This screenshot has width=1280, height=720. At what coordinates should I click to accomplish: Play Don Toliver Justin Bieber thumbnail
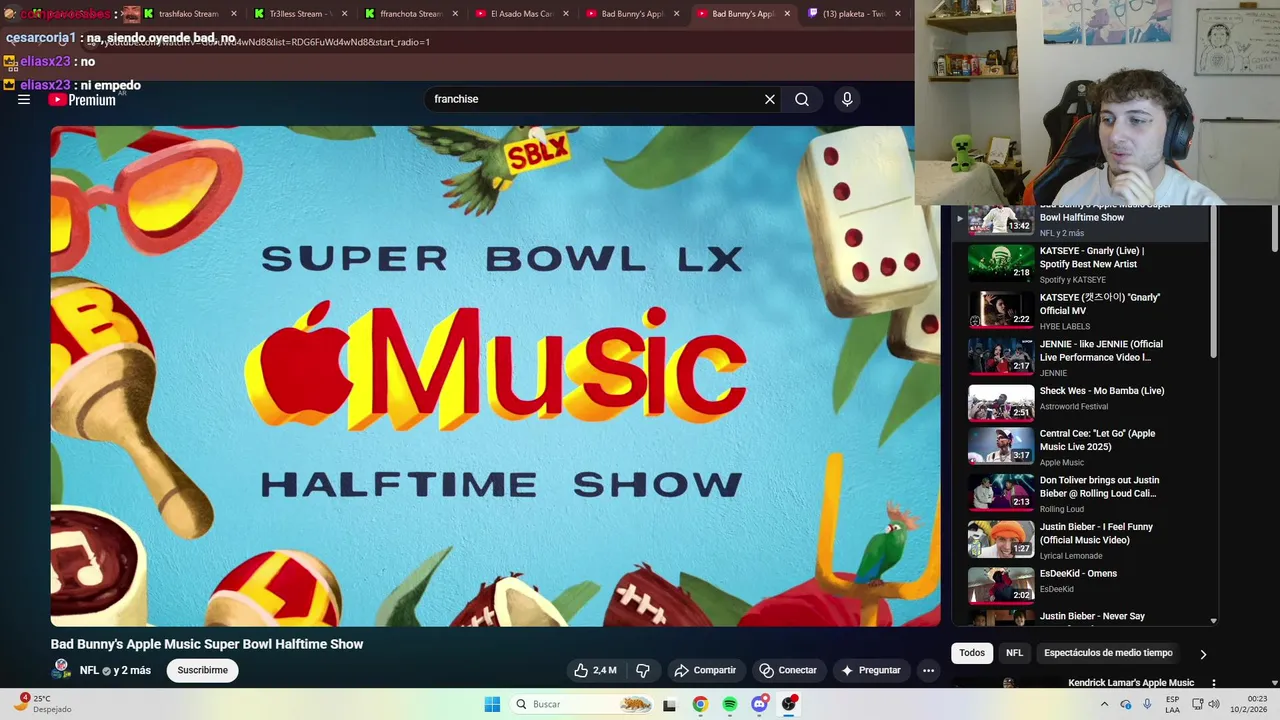point(1001,492)
